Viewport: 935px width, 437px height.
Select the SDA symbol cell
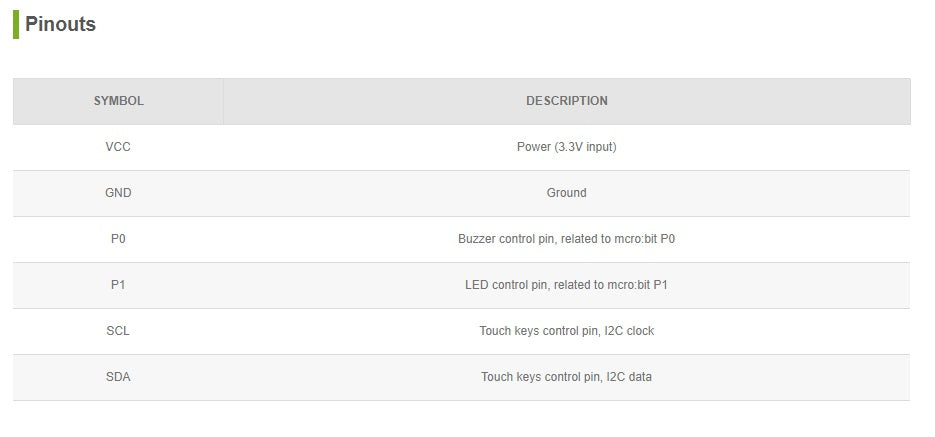tap(118, 377)
